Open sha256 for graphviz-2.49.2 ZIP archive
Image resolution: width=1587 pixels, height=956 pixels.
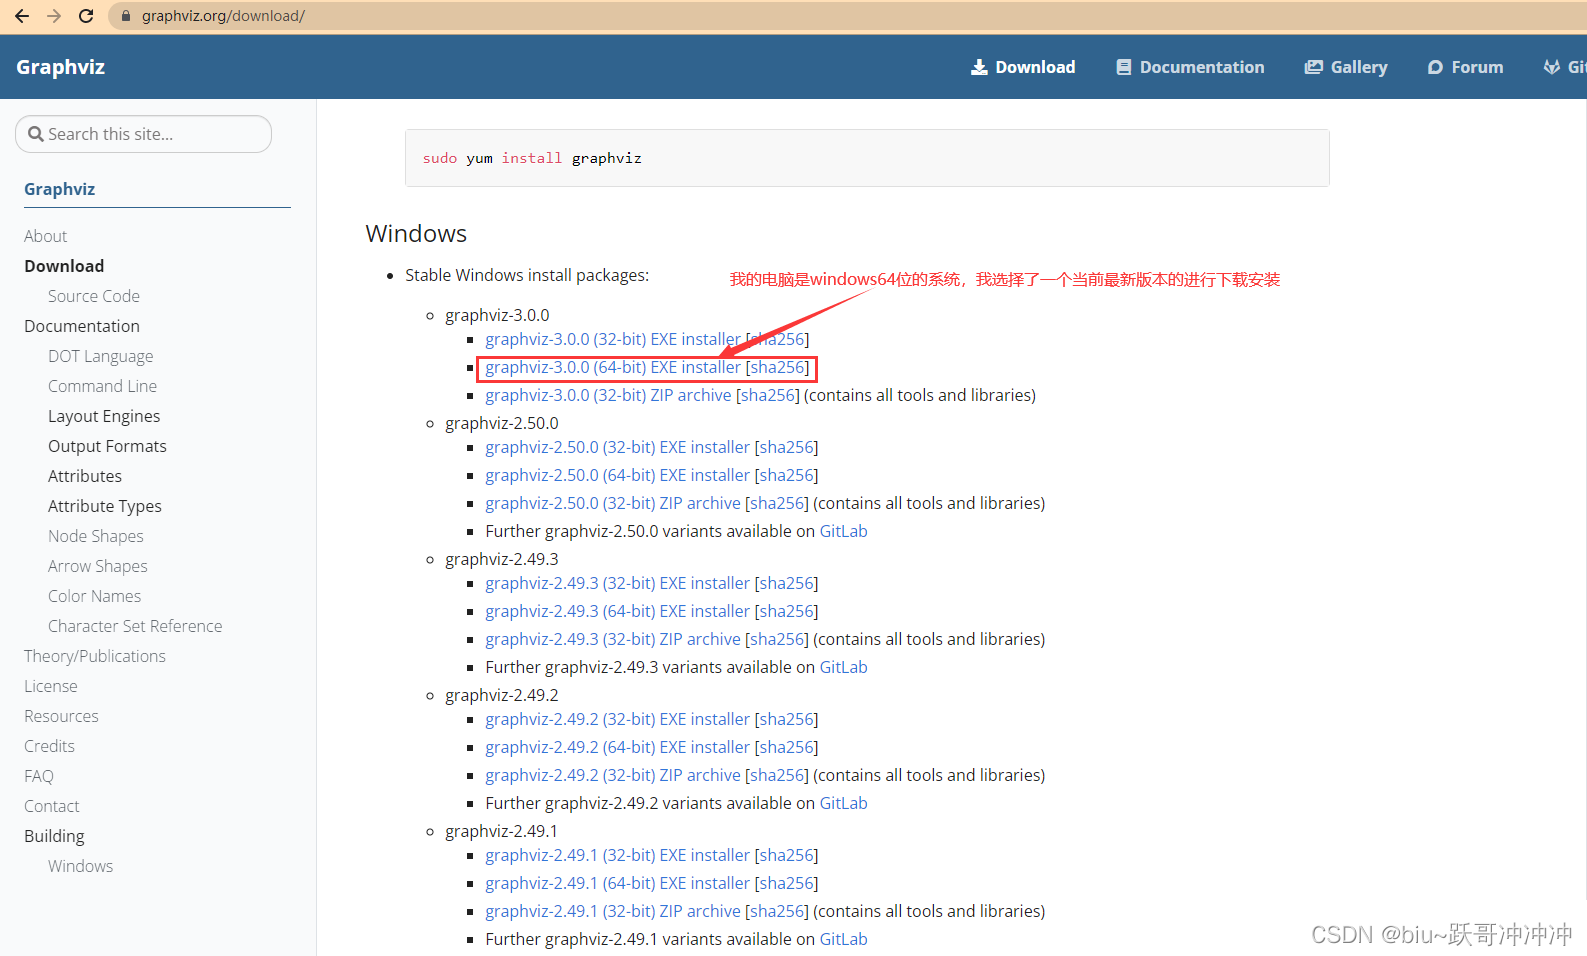pyautogui.click(x=777, y=775)
